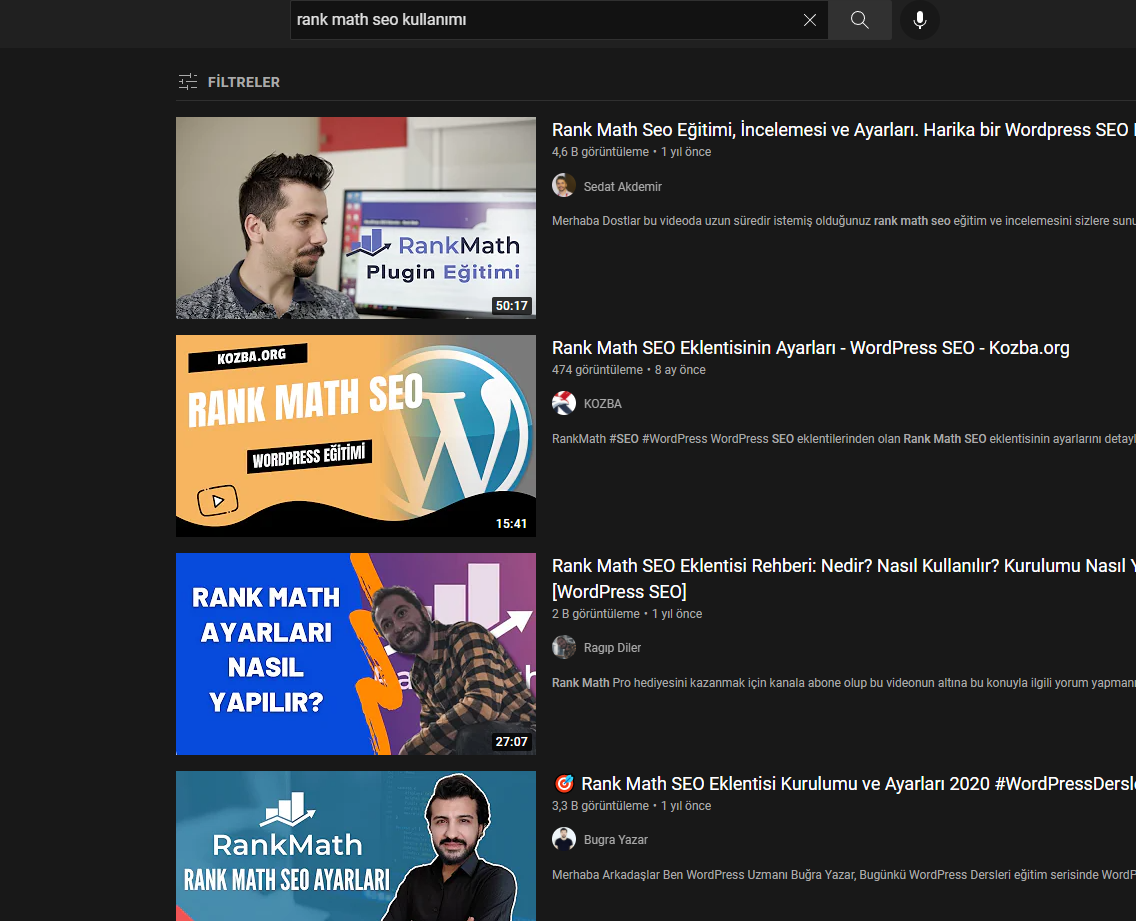Open the 'Rank Math SEO Eklentisi Rehberi' video title
Viewport: 1136px width, 921px height.
(843, 578)
